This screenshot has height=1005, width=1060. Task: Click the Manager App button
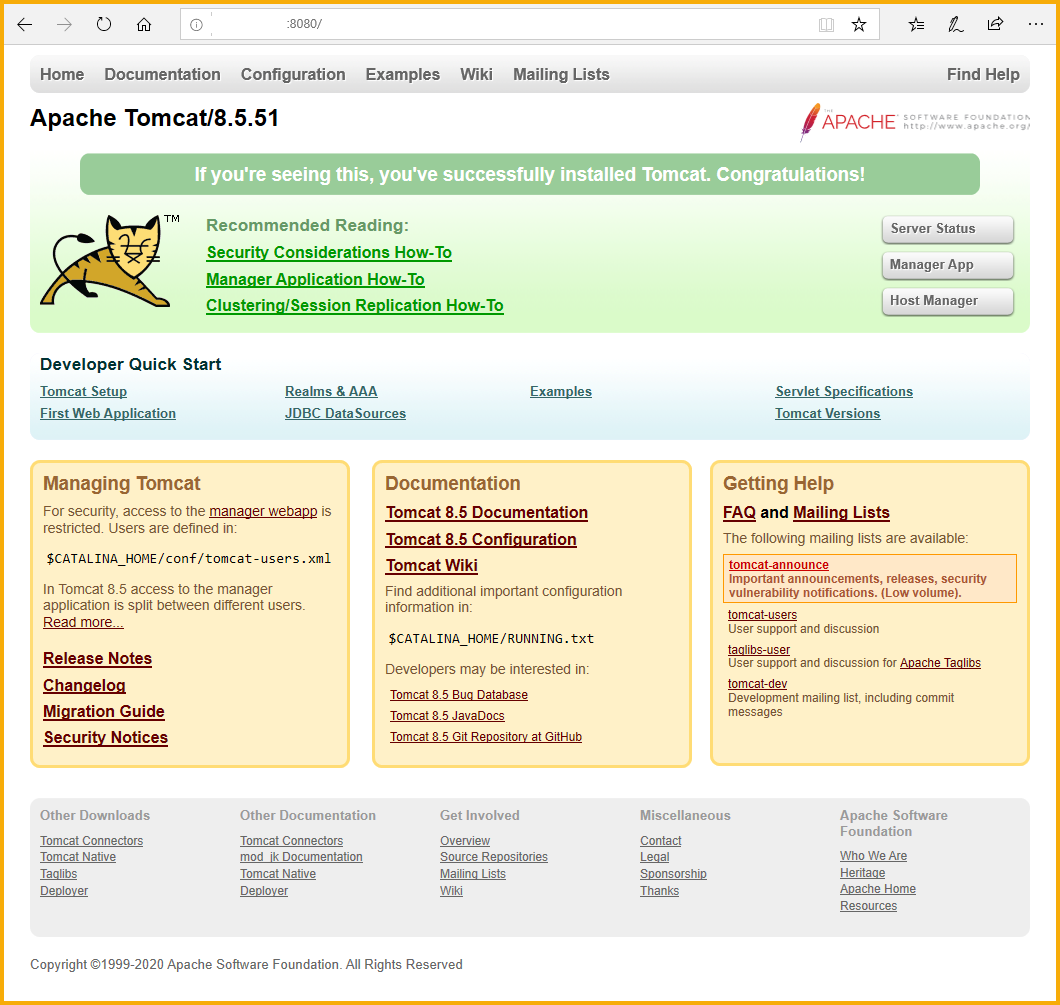click(x=947, y=265)
